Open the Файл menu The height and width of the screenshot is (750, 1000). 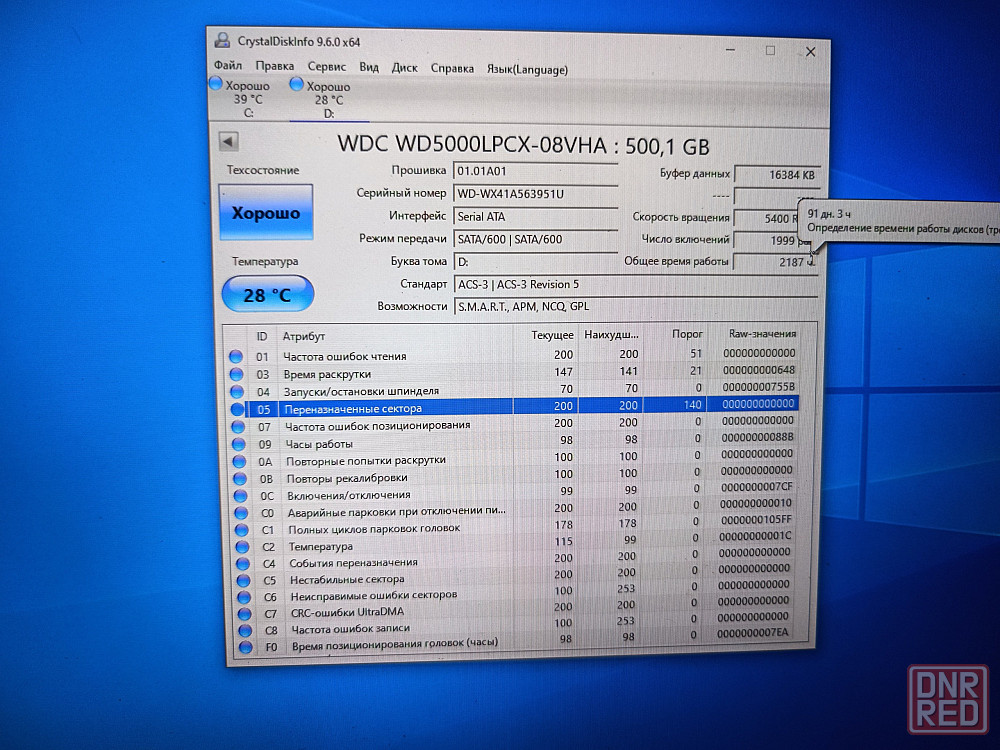tap(228, 65)
